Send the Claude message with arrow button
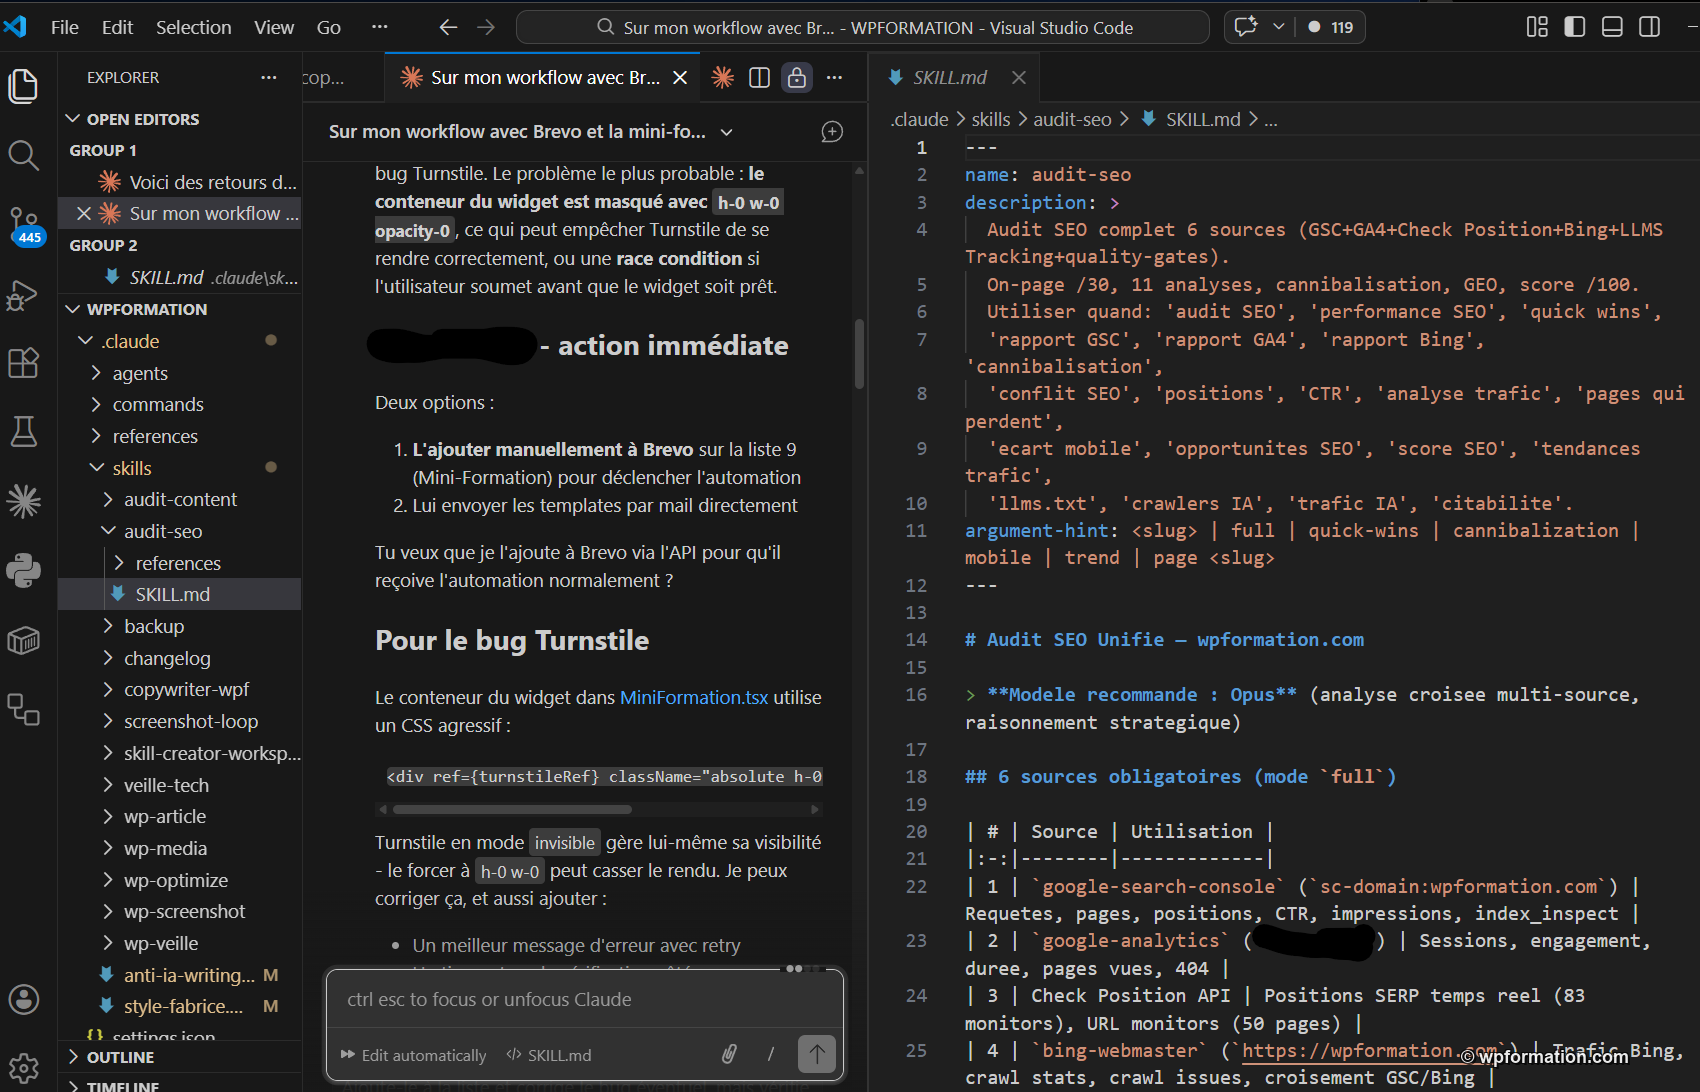Image resolution: width=1700 pixels, height=1092 pixels. click(817, 1054)
